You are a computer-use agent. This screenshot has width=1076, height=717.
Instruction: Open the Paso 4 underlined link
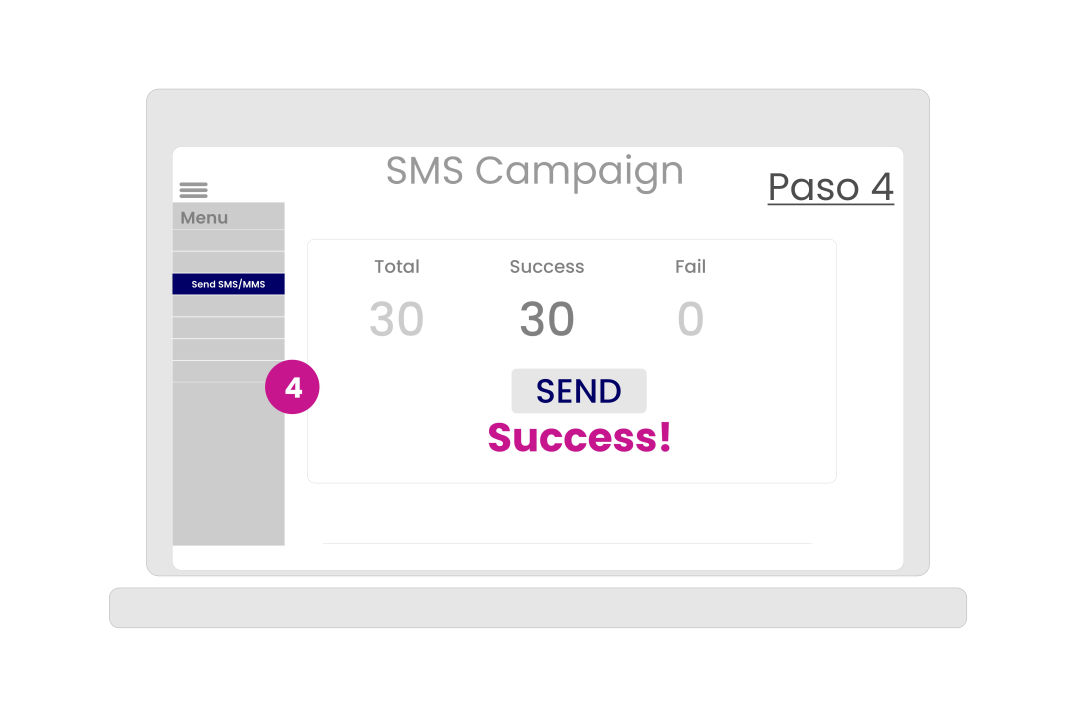pos(830,187)
